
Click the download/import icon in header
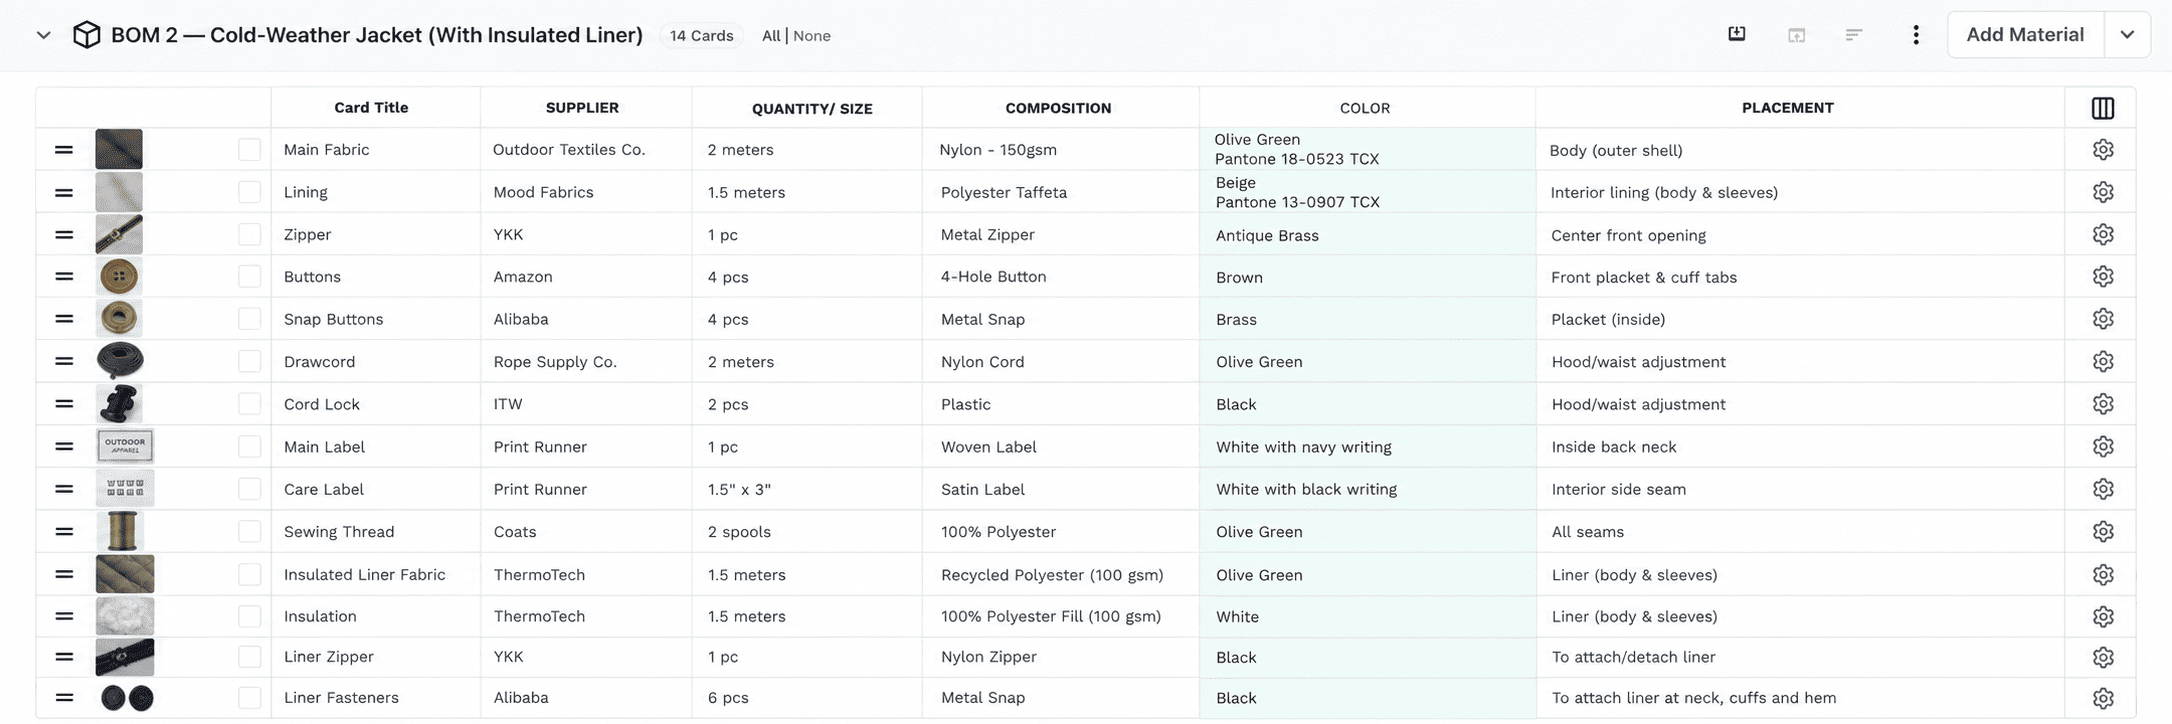(1737, 34)
